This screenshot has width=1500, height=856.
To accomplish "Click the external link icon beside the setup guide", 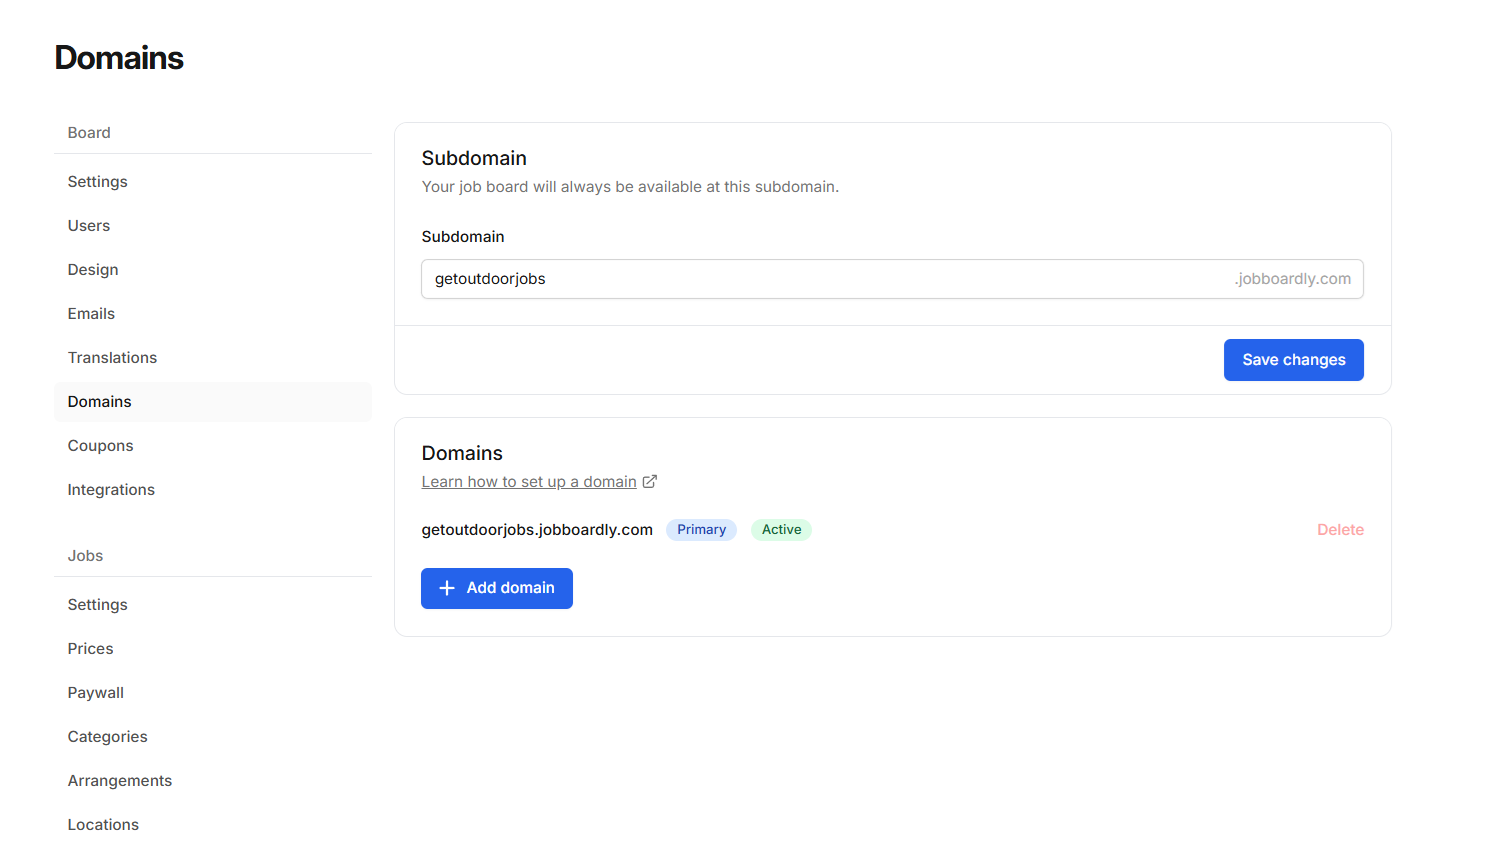I will 651,481.
